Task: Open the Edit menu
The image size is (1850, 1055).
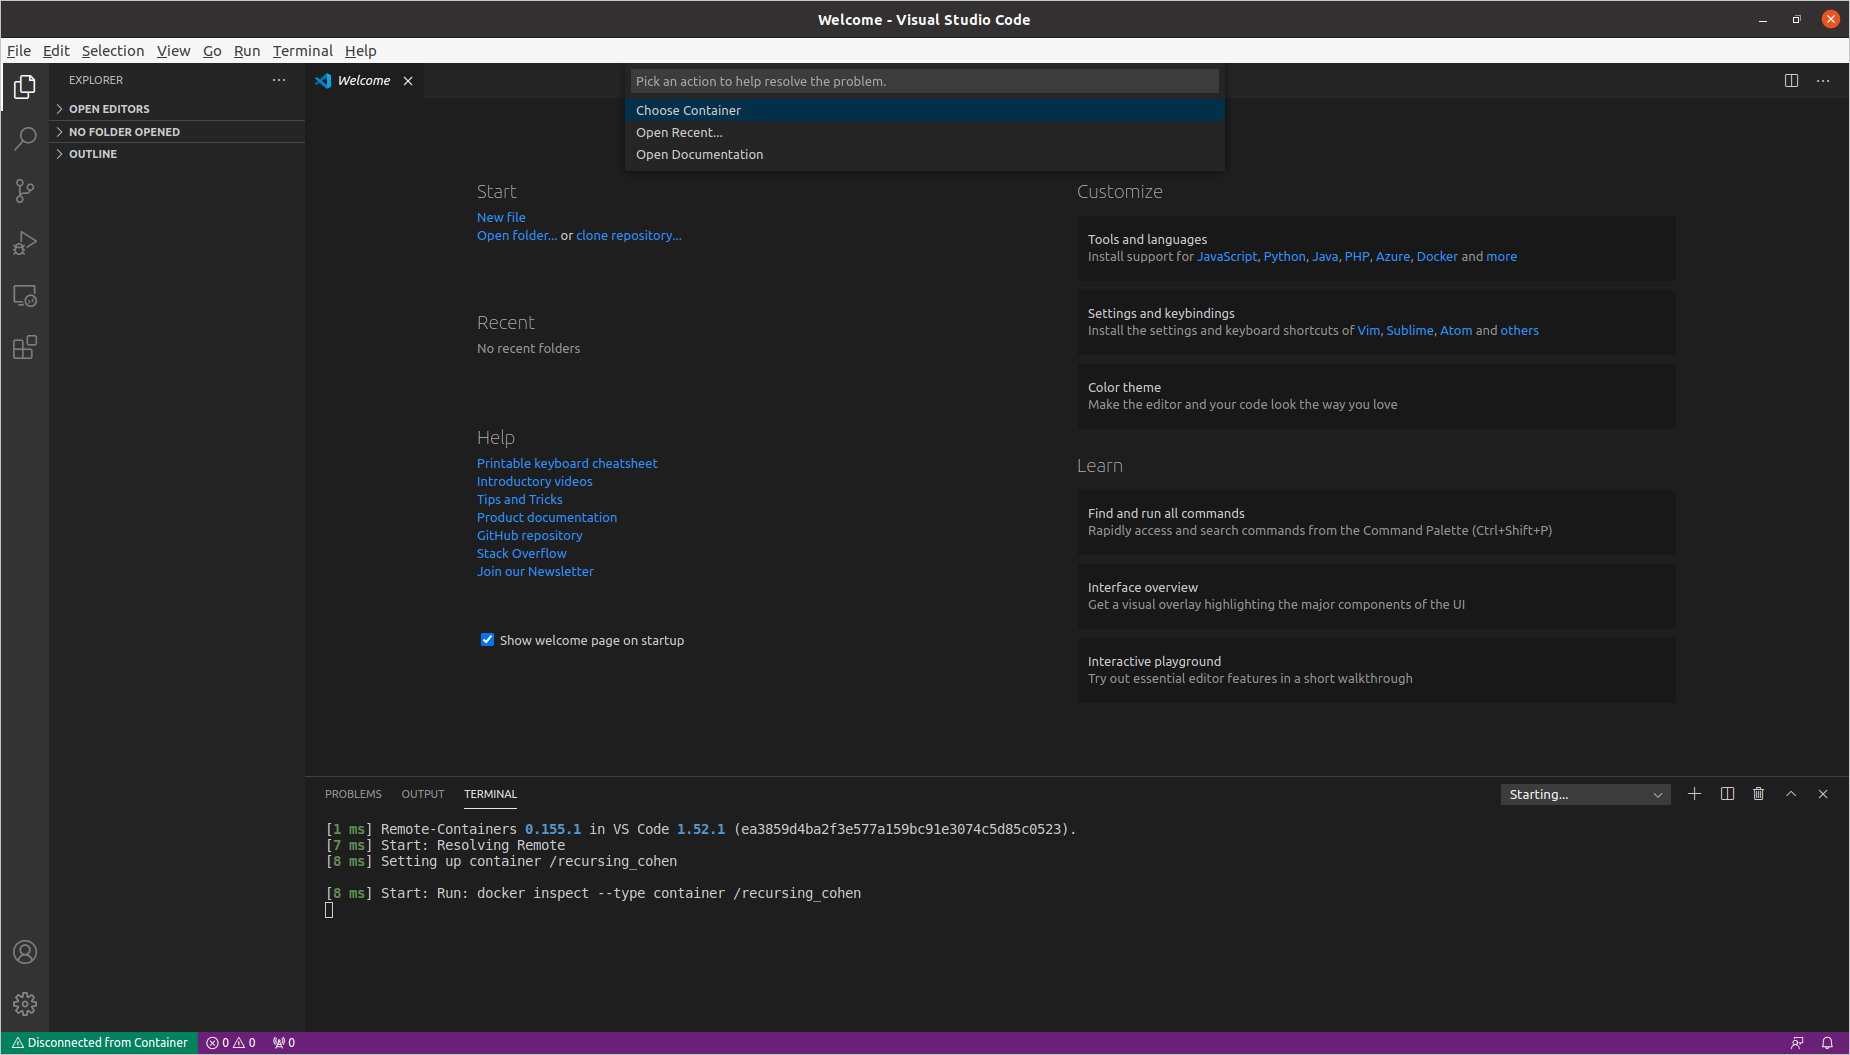Action: click(56, 51)
